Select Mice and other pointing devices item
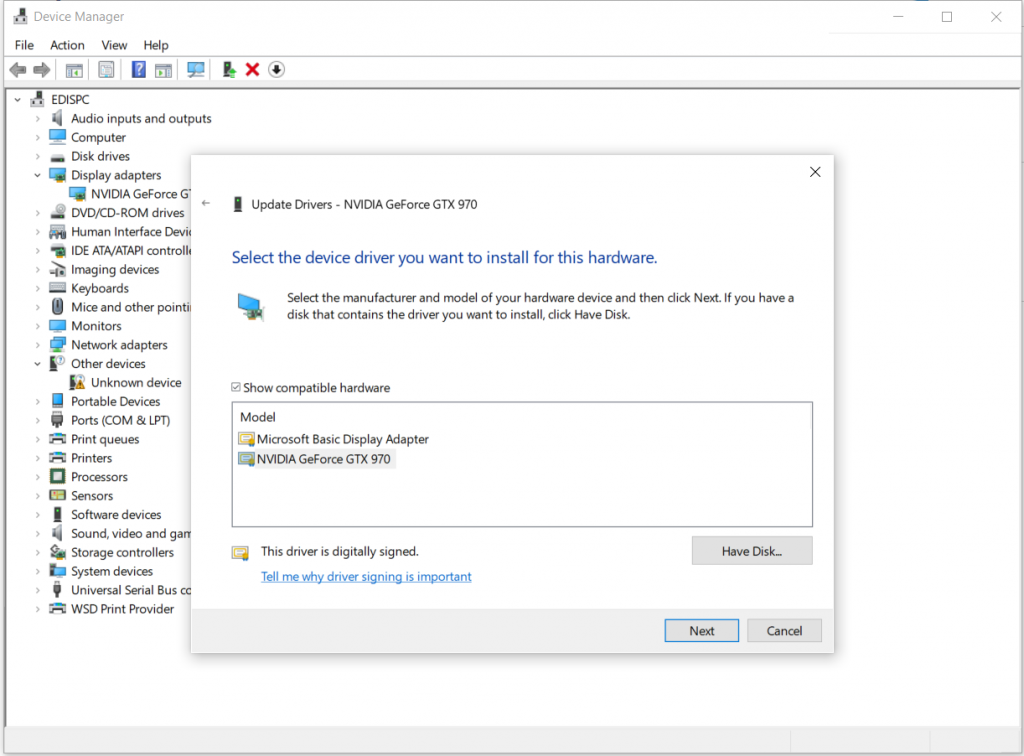Image resolution: width=1024 pixels, height=756 pixels. (x=131, y=307)
